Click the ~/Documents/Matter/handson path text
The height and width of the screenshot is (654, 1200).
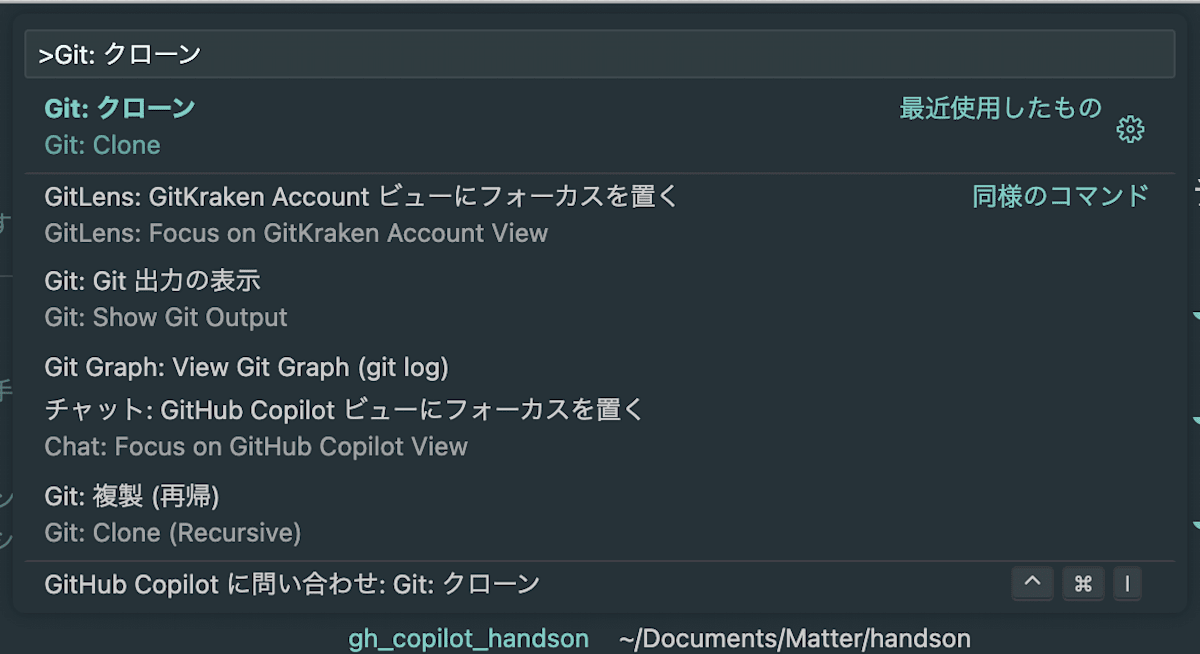(795, 639)
